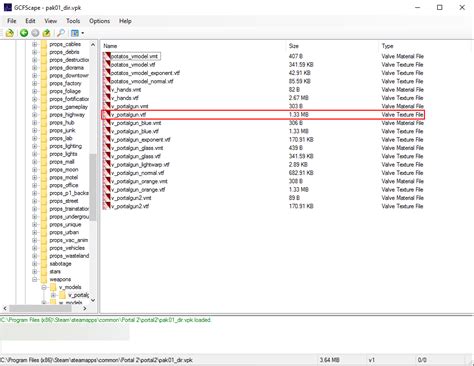The height and width of the screenshot is (366, 474).
Task: Open the Edit menu
Action: tap(30, 21)
